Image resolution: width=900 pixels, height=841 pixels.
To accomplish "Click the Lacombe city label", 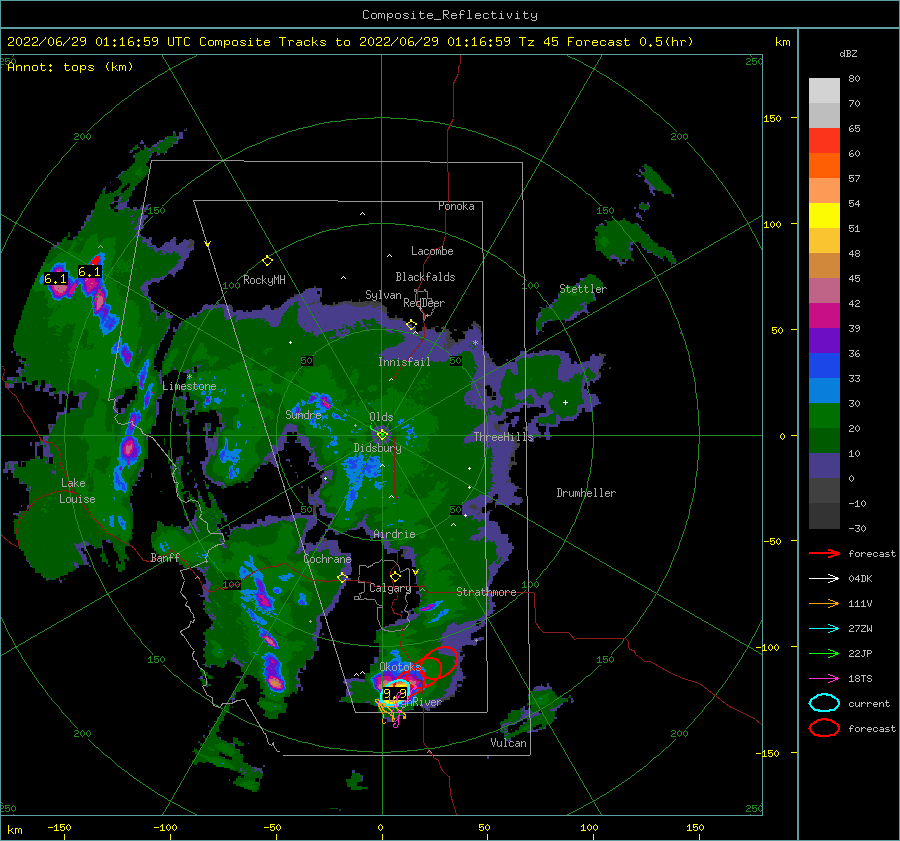I will point(432,251).
